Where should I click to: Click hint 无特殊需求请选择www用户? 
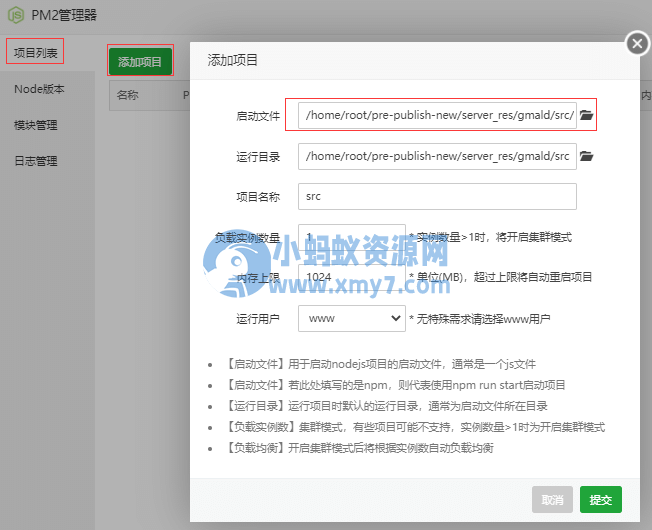click(x=479, y=319)
